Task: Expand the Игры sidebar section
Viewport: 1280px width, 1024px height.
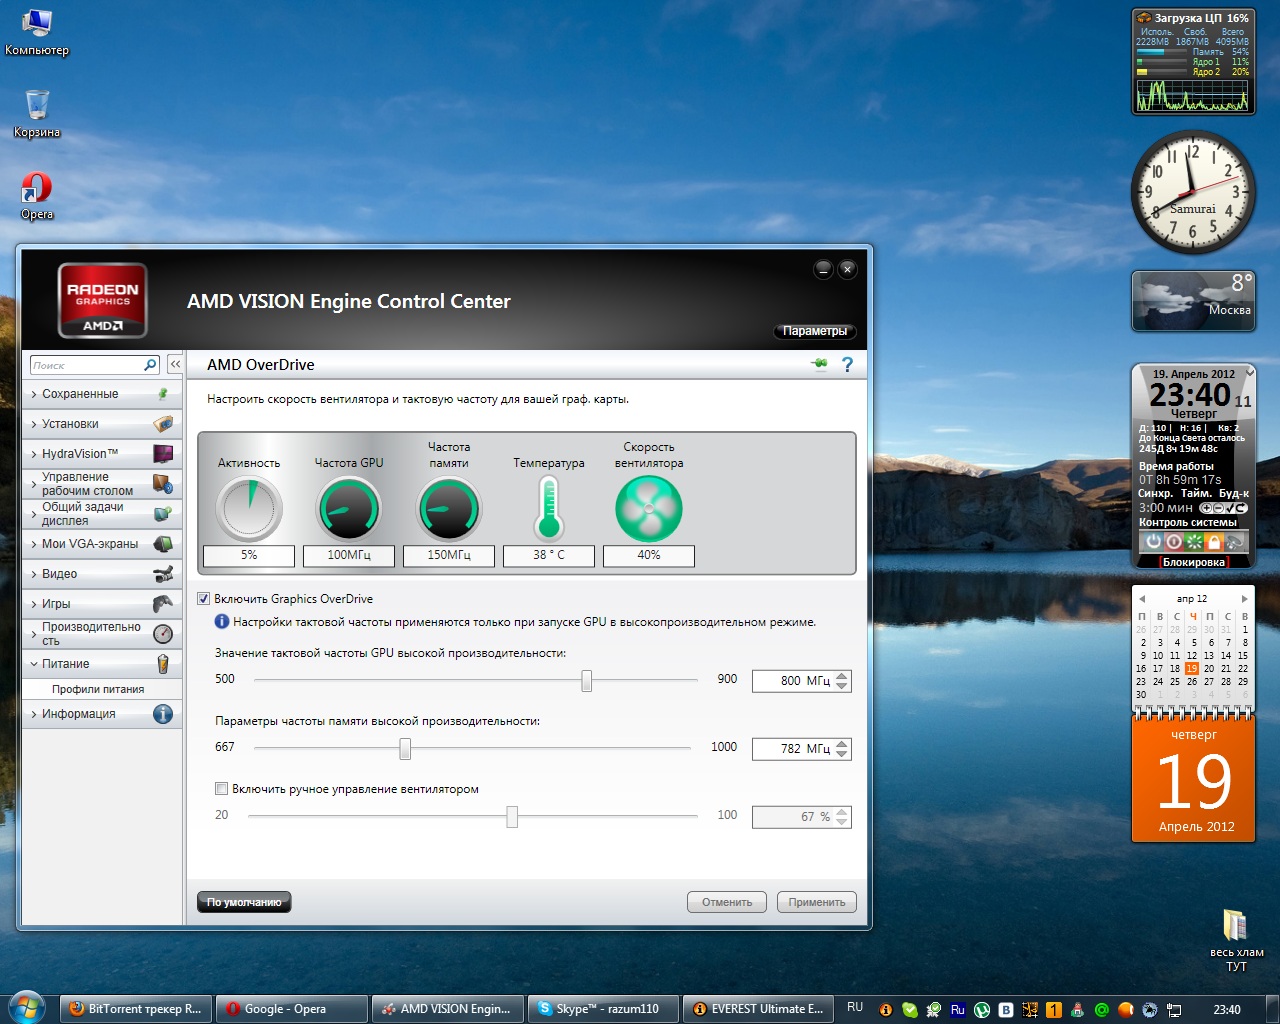Action: point(102,604)
